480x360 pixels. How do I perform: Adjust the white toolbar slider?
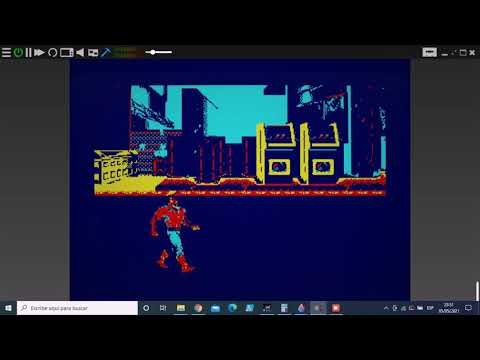point(159,52)
